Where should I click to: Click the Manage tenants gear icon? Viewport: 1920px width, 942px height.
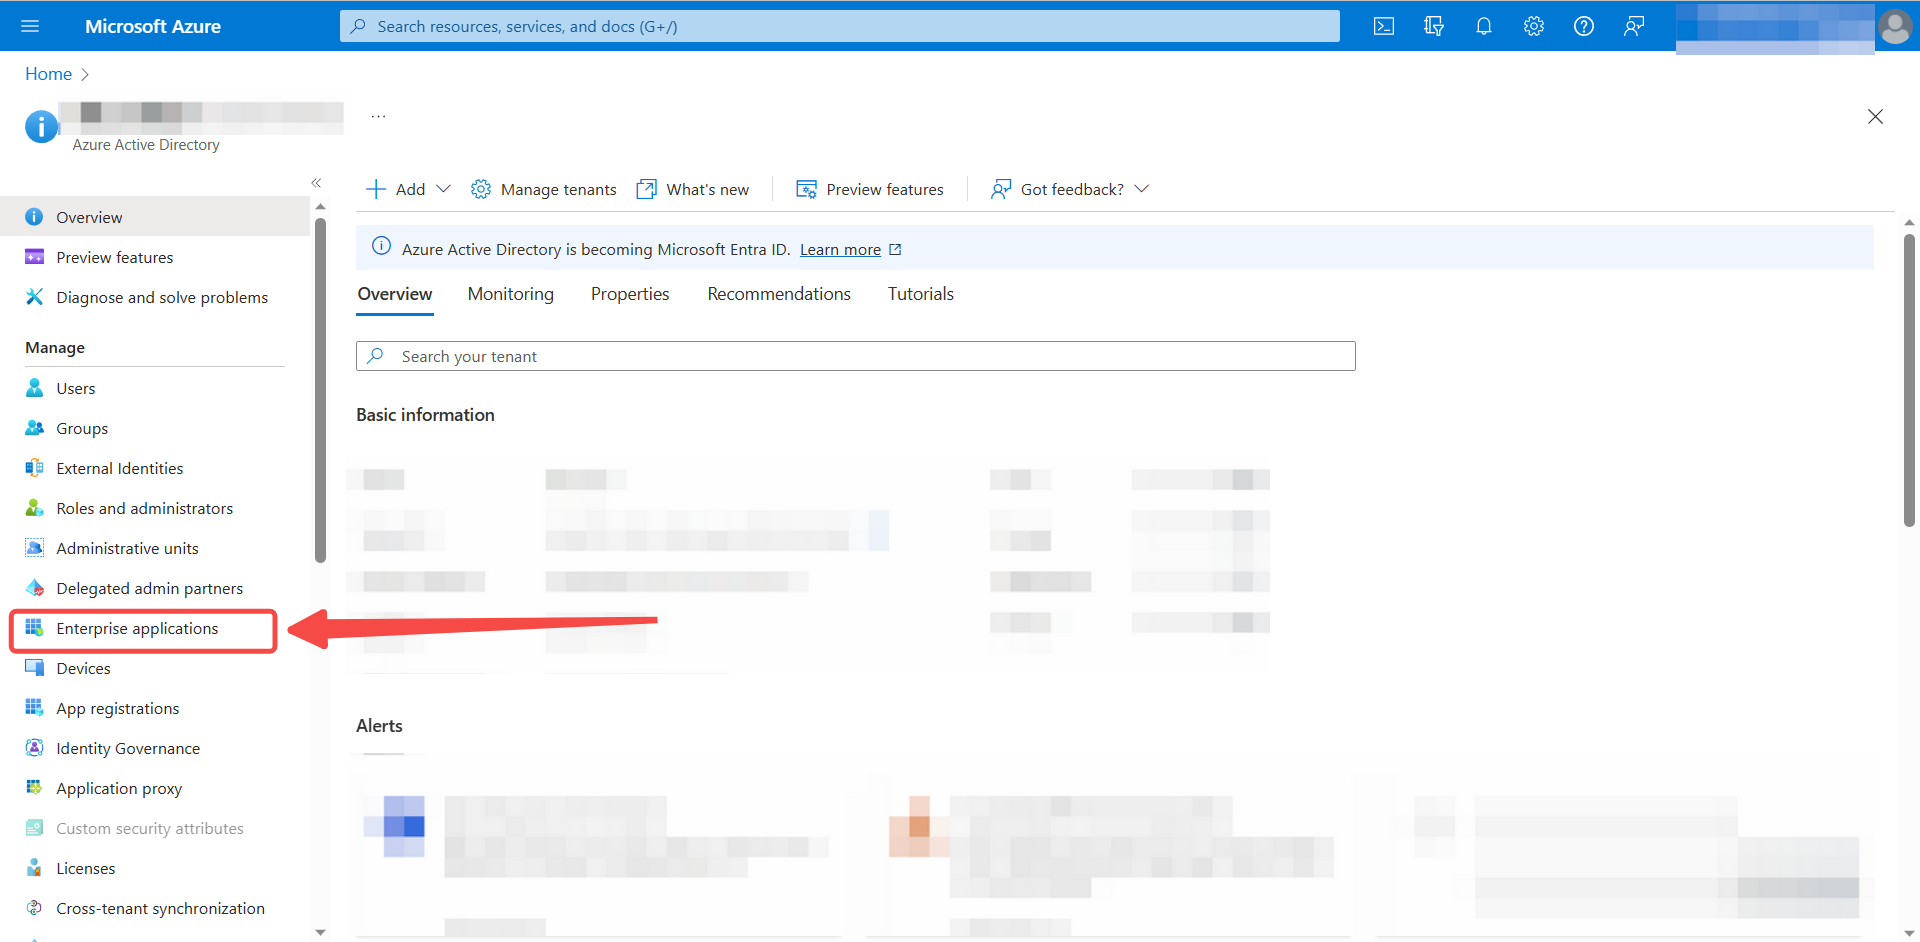pos(481,189)
